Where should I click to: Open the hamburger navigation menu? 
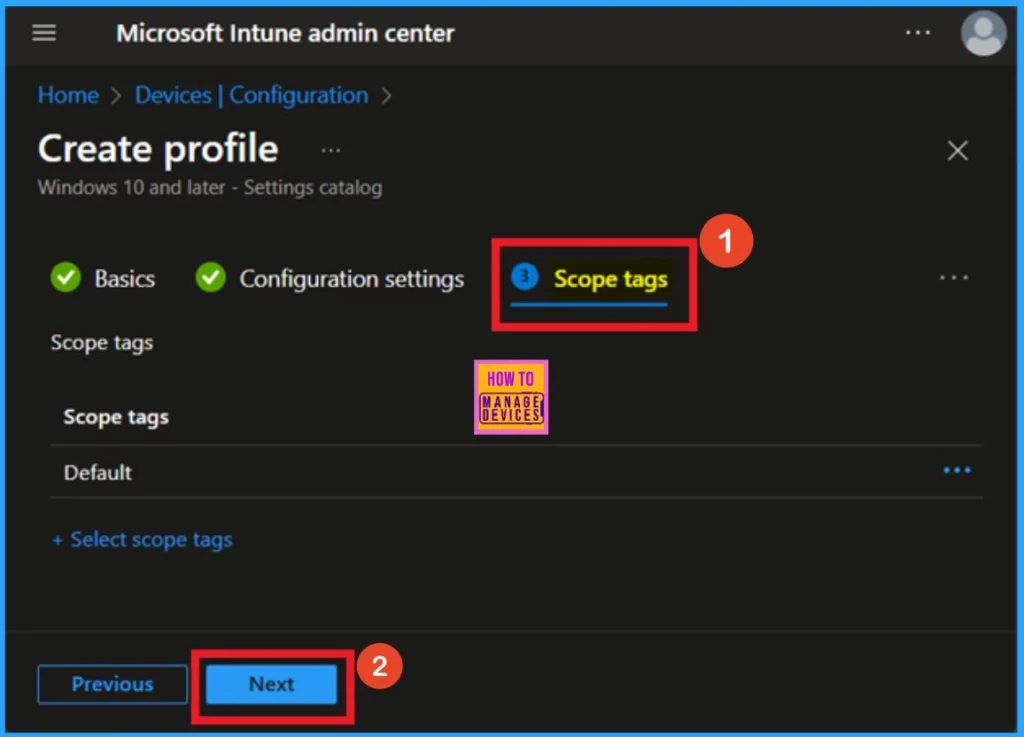click(x=44, y=33)
